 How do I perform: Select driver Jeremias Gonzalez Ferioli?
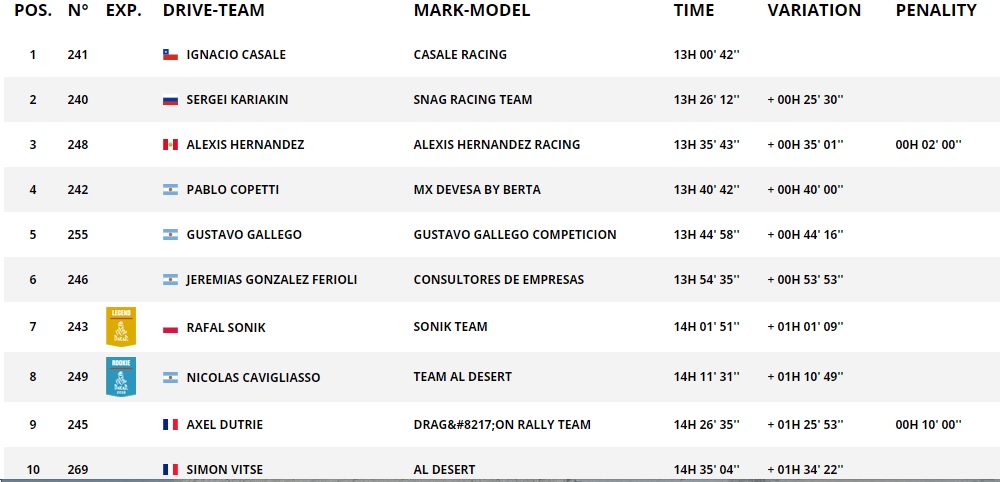271,280
